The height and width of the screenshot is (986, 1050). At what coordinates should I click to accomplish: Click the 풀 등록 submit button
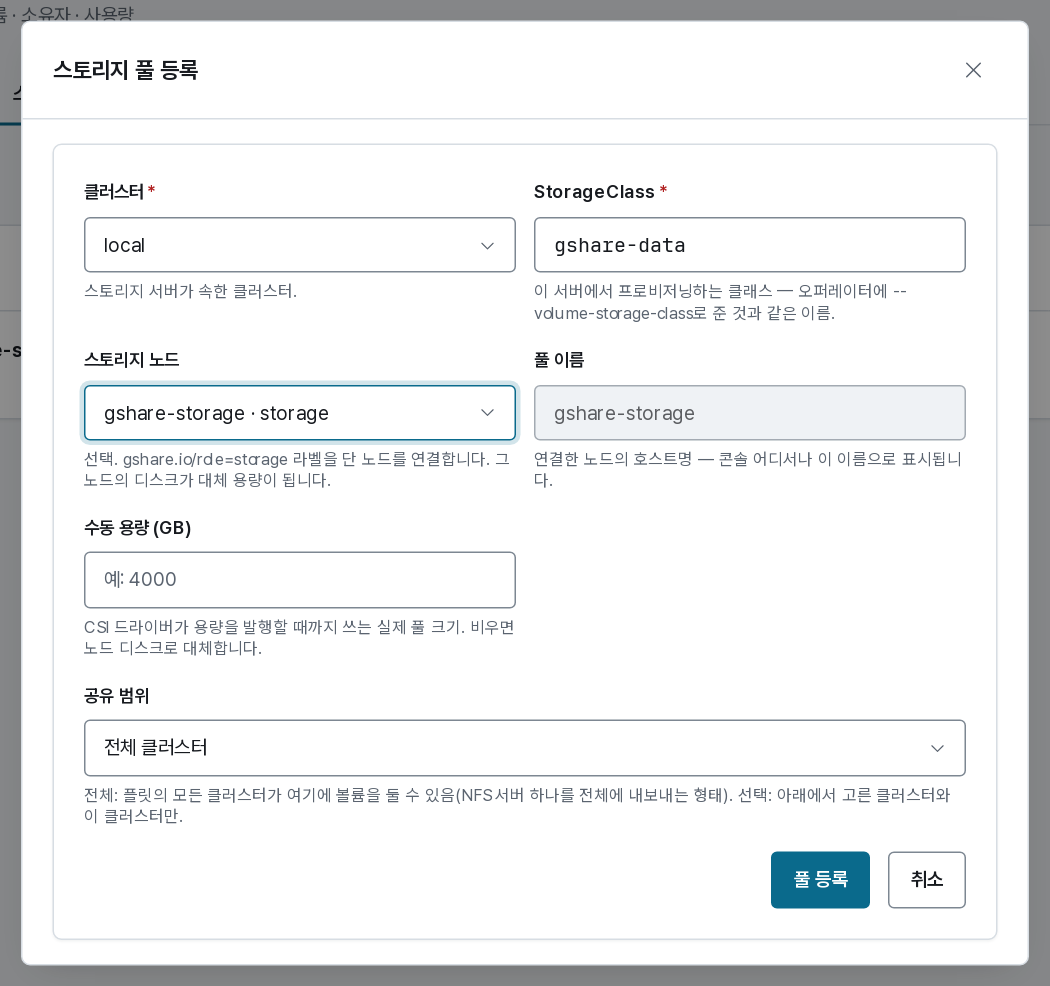[820, 880]
